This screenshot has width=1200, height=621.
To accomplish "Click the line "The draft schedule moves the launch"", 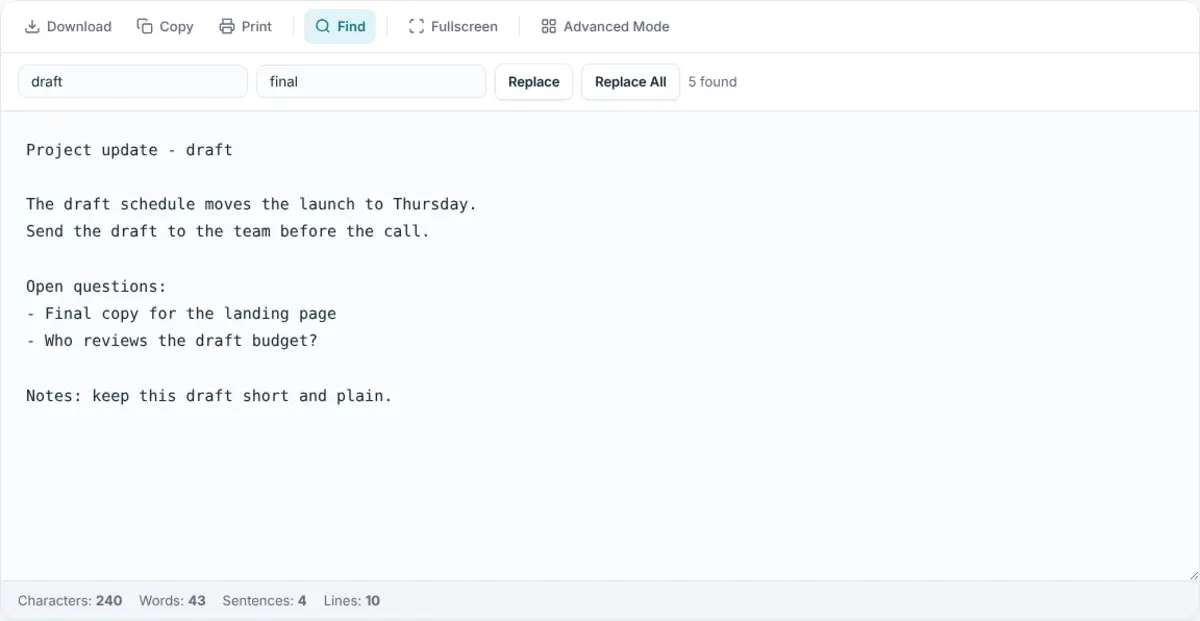I will [251, 204].
